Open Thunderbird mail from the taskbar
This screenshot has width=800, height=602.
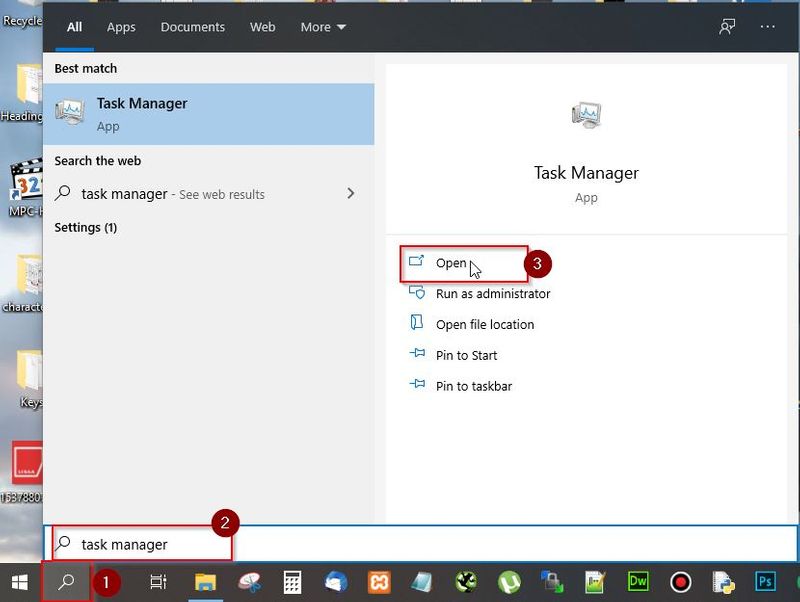point(336,582)
